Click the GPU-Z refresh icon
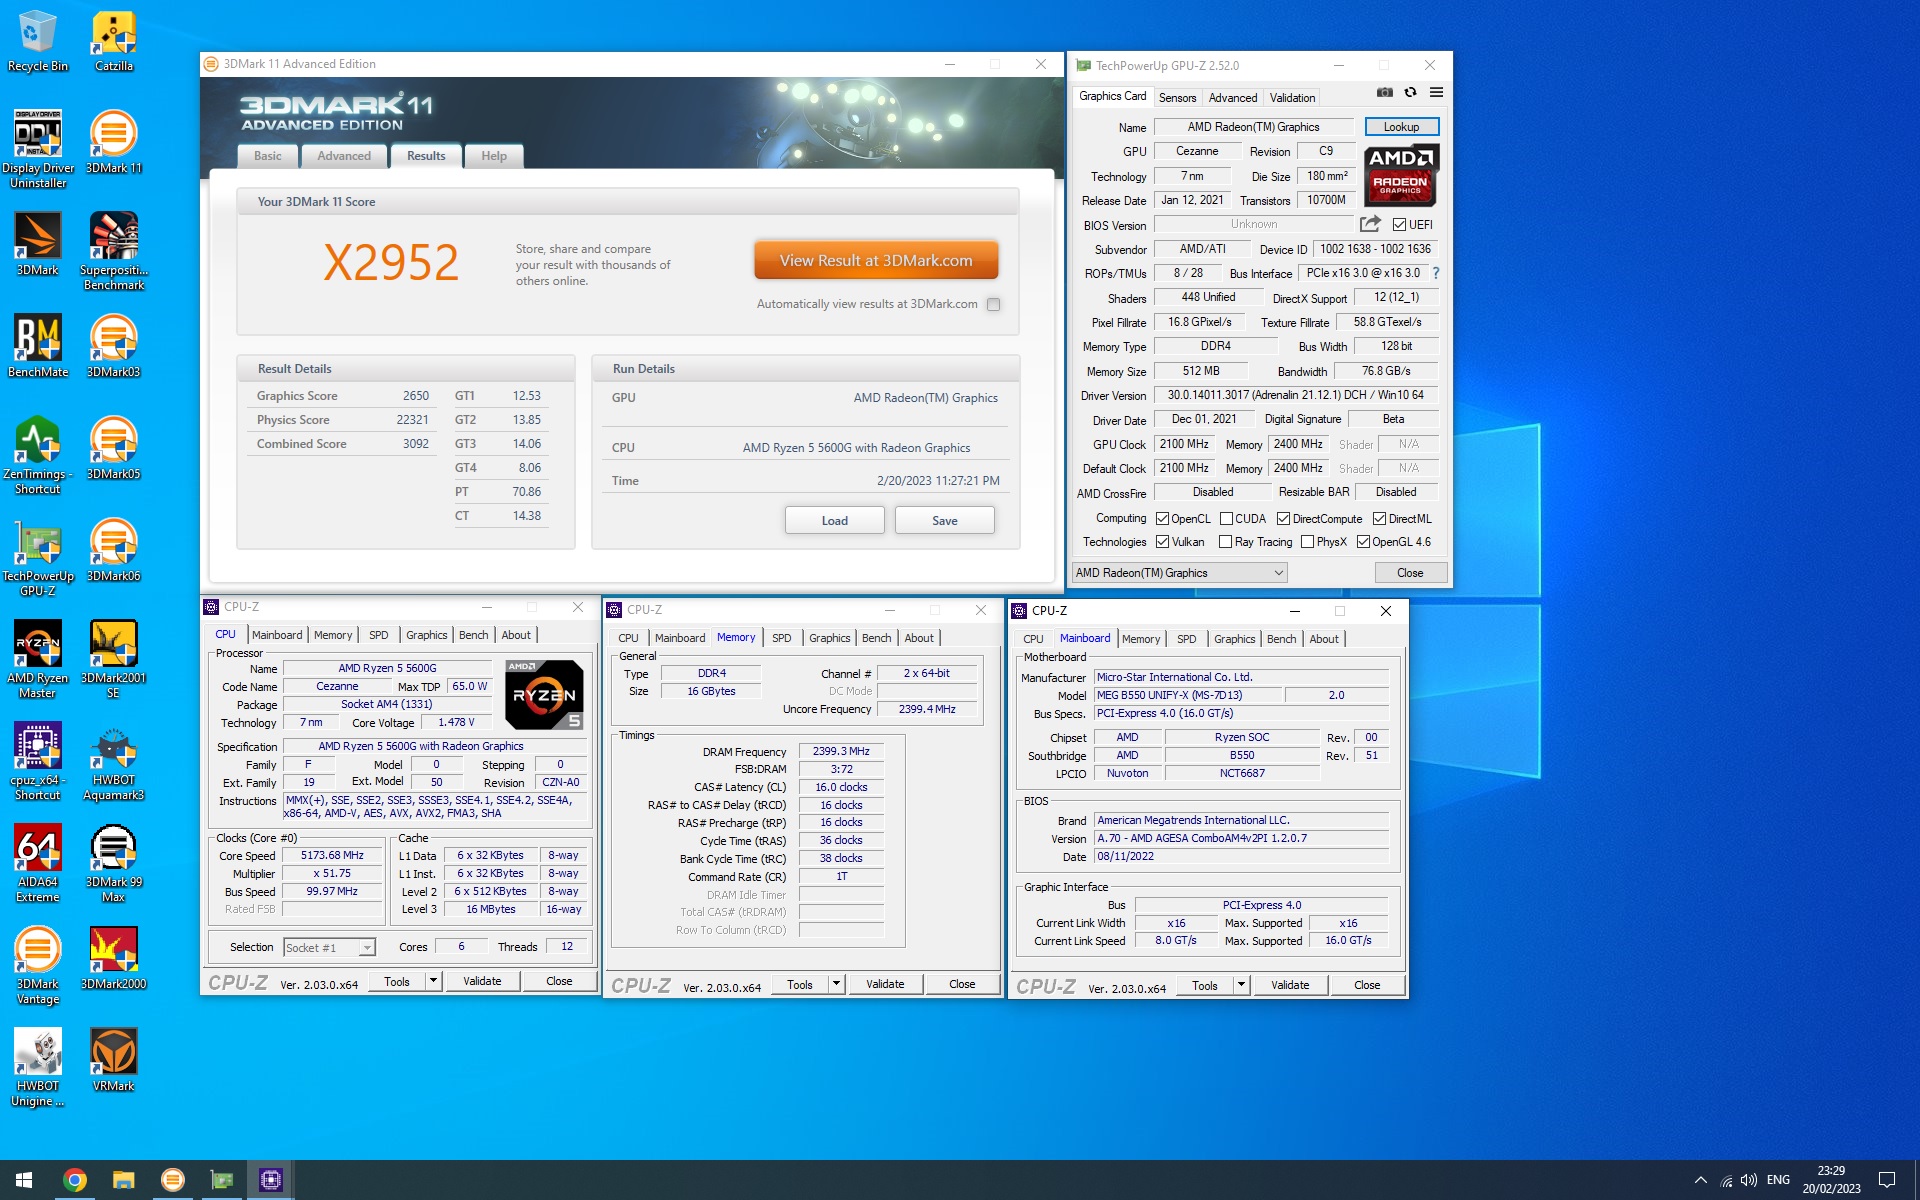 (1410, 92)
